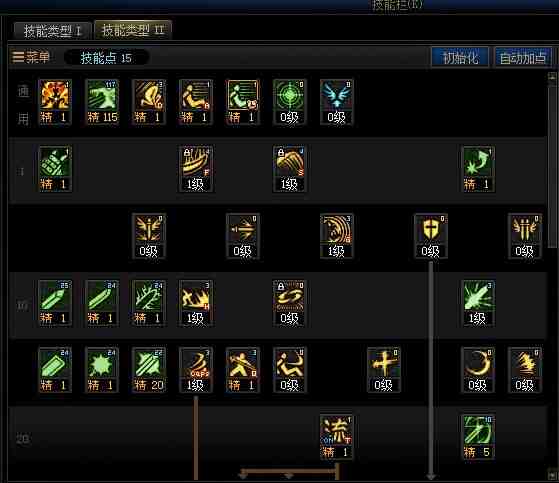
Task: Click the scrollbar down arrow
Action: (x=552, y=474)
